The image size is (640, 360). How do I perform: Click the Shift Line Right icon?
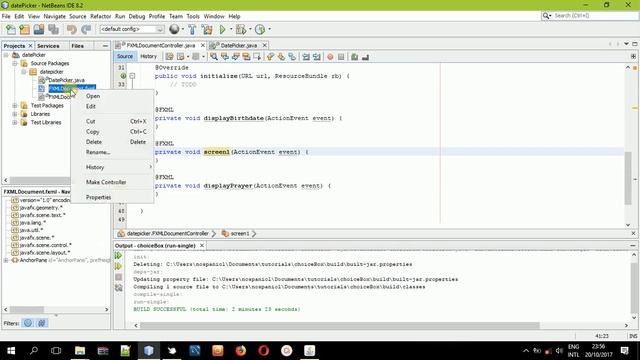coord(317,57)
